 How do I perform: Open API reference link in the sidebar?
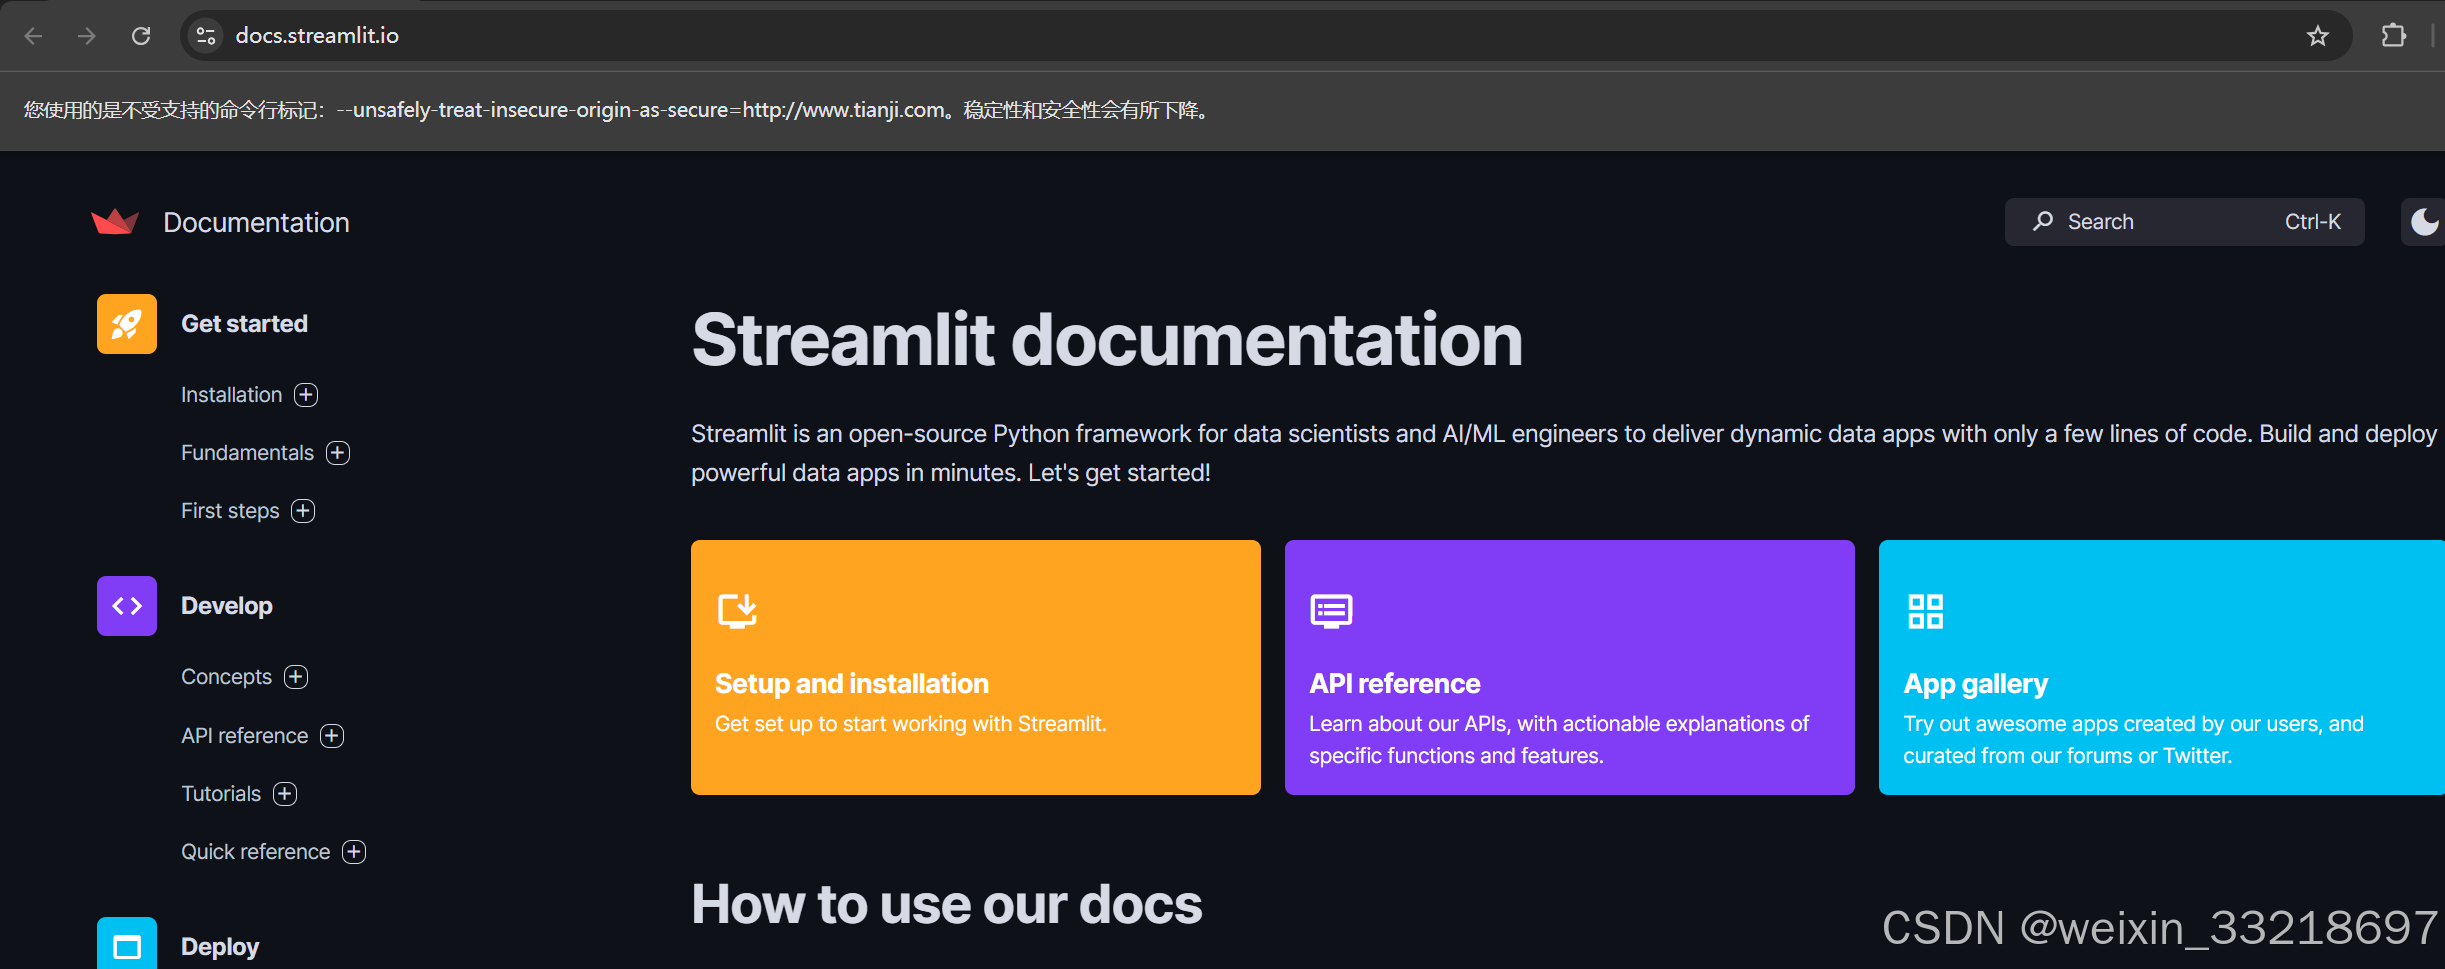pos(245,736)
